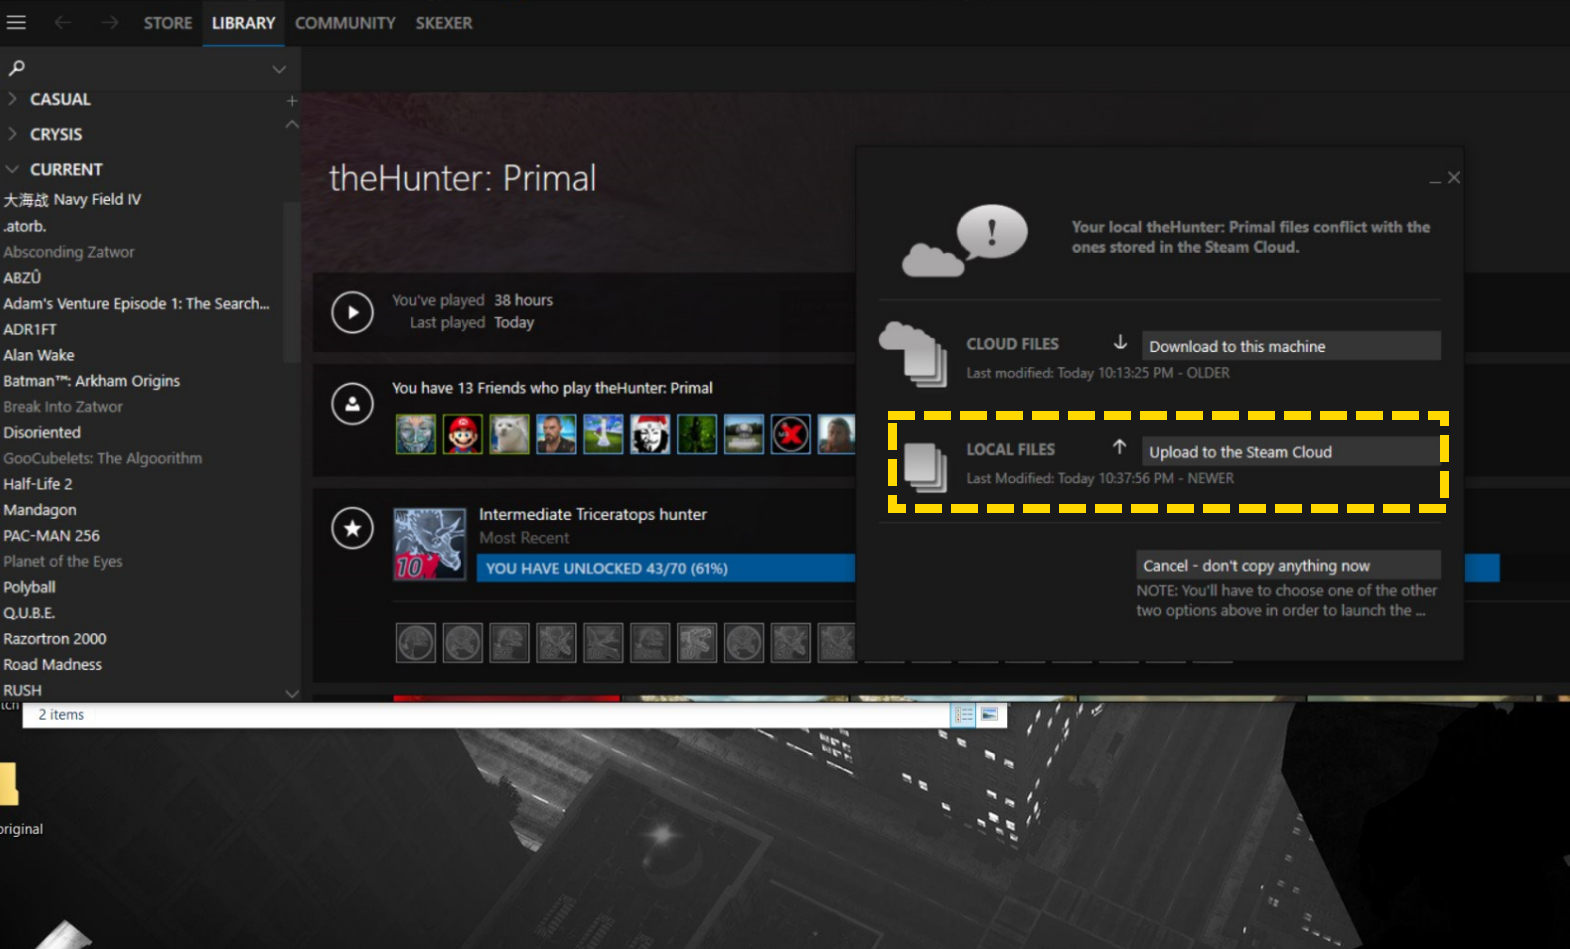Select Mandagon in the game list
Image resolution: width=1570 pixels, height=949 pixels.
[40, 510]
